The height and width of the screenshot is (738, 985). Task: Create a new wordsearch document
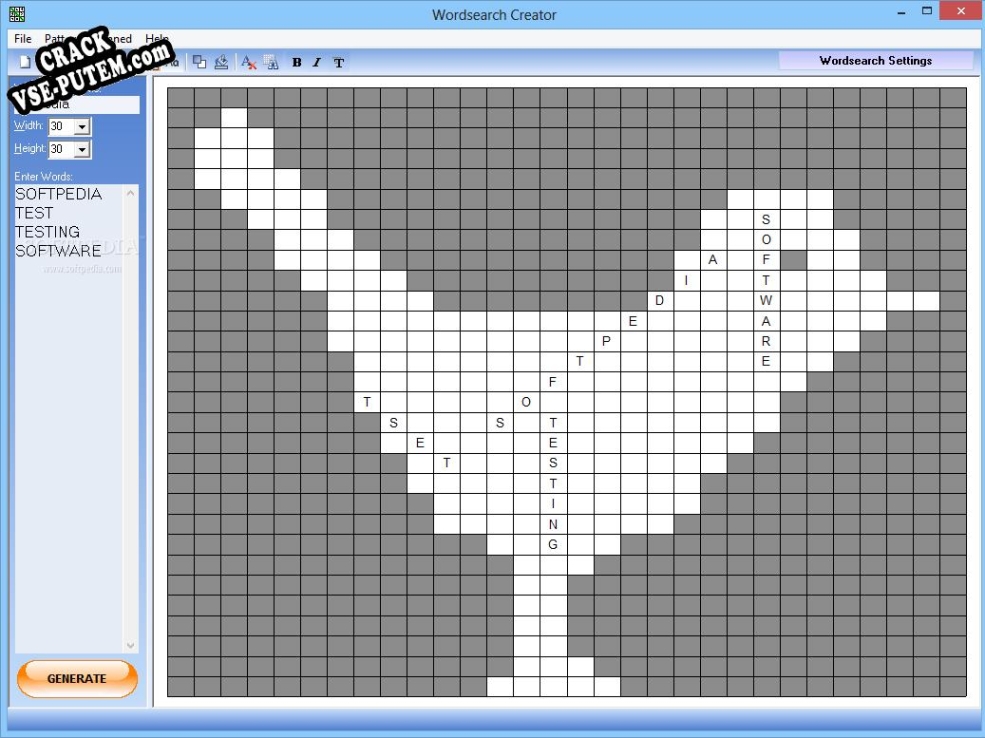tap(22, 62)
